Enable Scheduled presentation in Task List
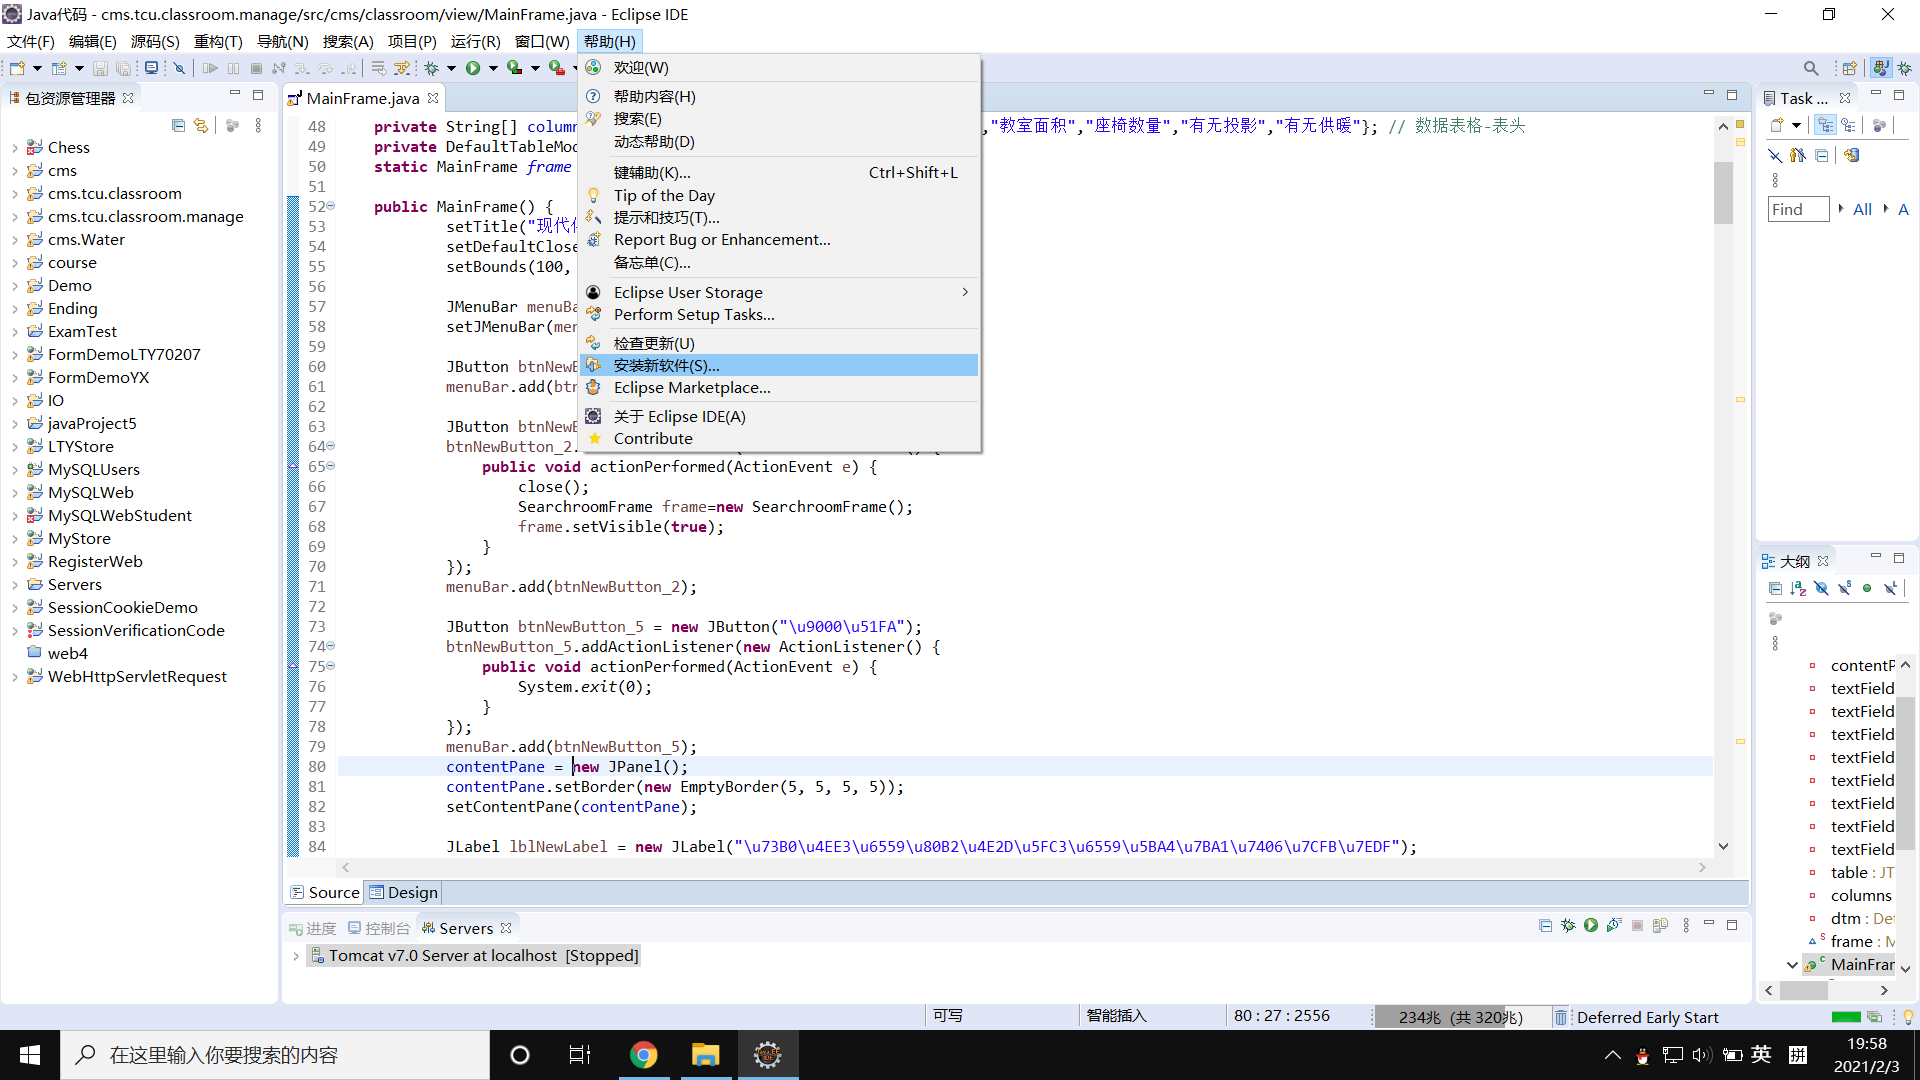 coord(1849,125)
